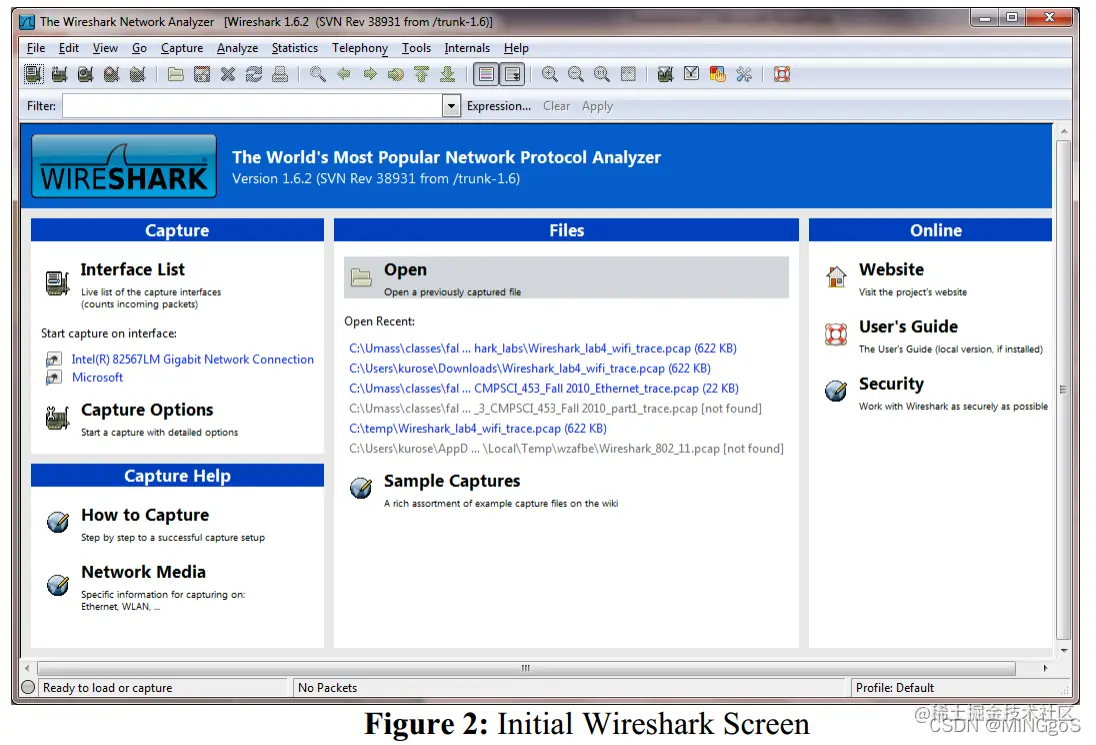Viewport: 1096px width, 745px height.
Task: Open the Edit menu
Action: coord(68,48)
